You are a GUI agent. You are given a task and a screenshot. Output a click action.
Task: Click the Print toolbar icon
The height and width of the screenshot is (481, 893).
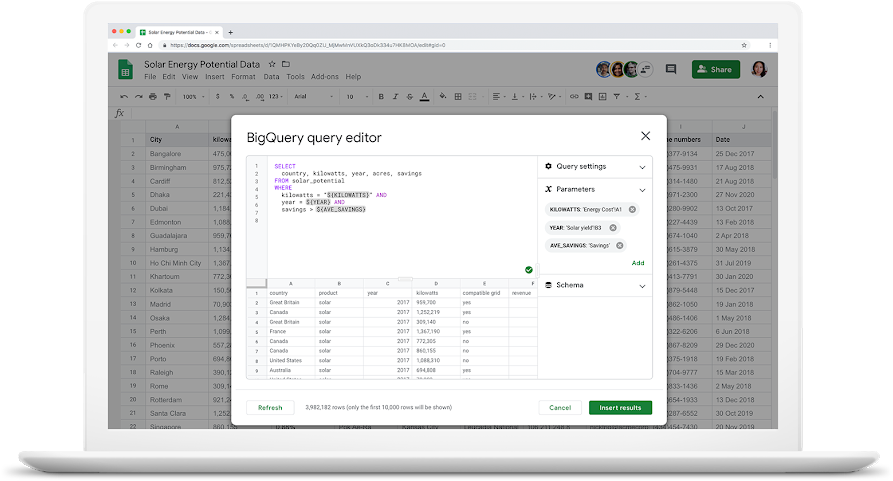pyautogui.click(x=153, y=97)
